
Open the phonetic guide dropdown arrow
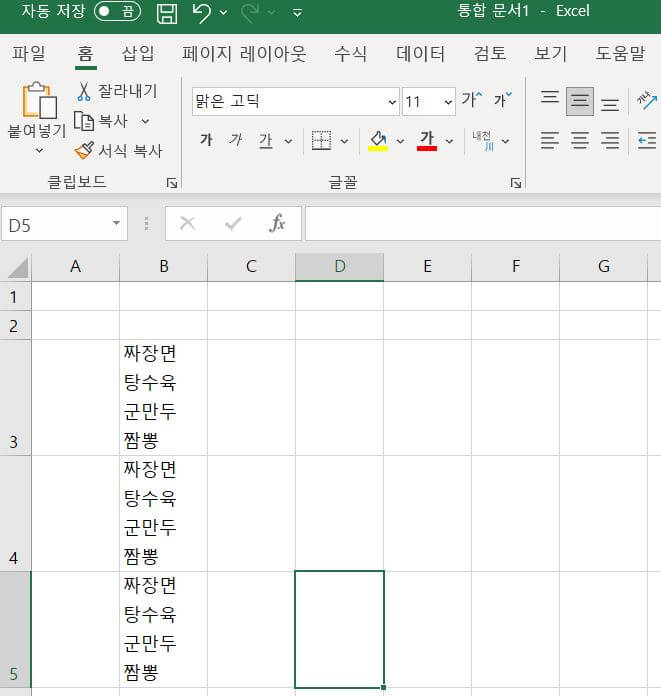pos(505,141)
